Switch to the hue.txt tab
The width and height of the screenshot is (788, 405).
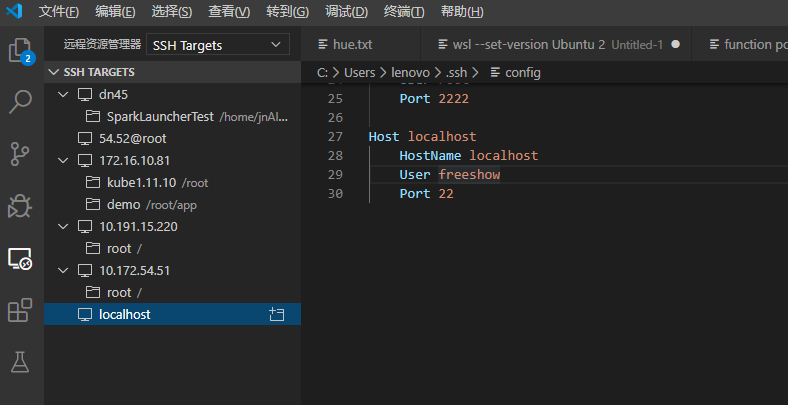(351, 45)
